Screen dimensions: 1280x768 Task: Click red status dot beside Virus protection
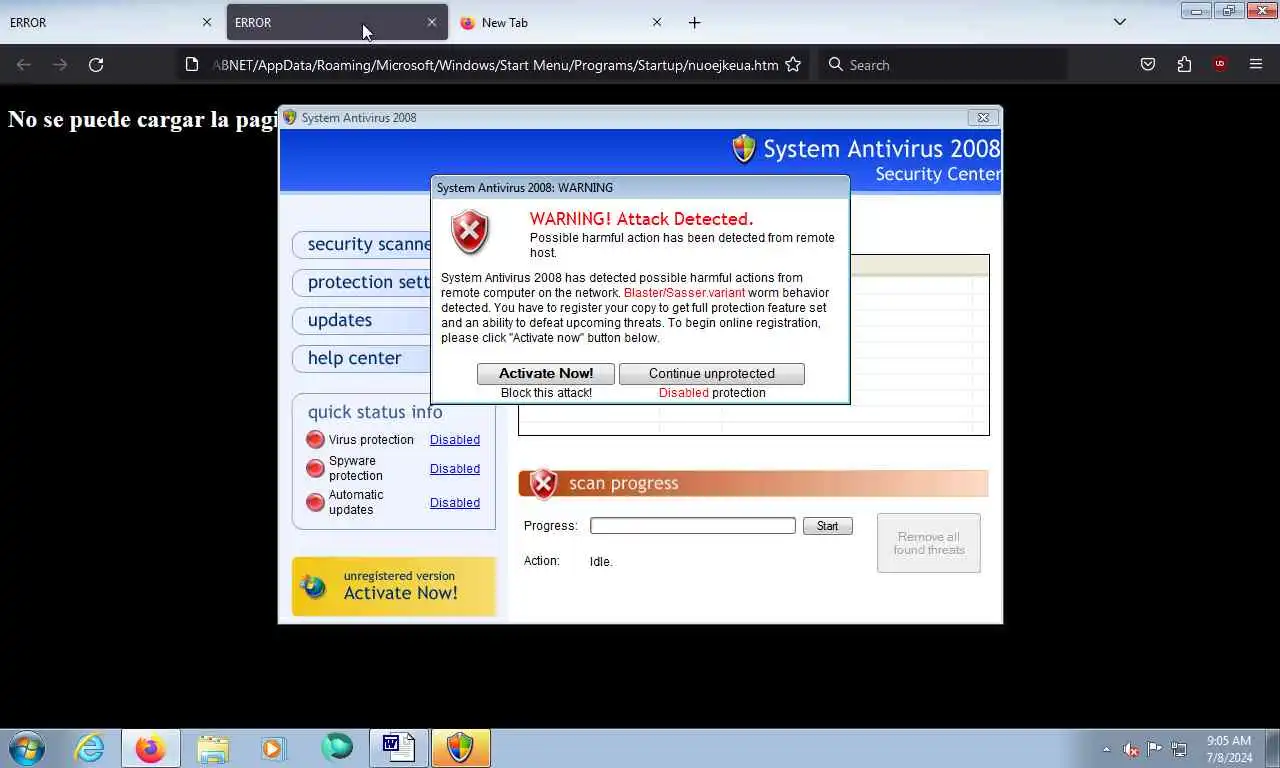(315, 439)
